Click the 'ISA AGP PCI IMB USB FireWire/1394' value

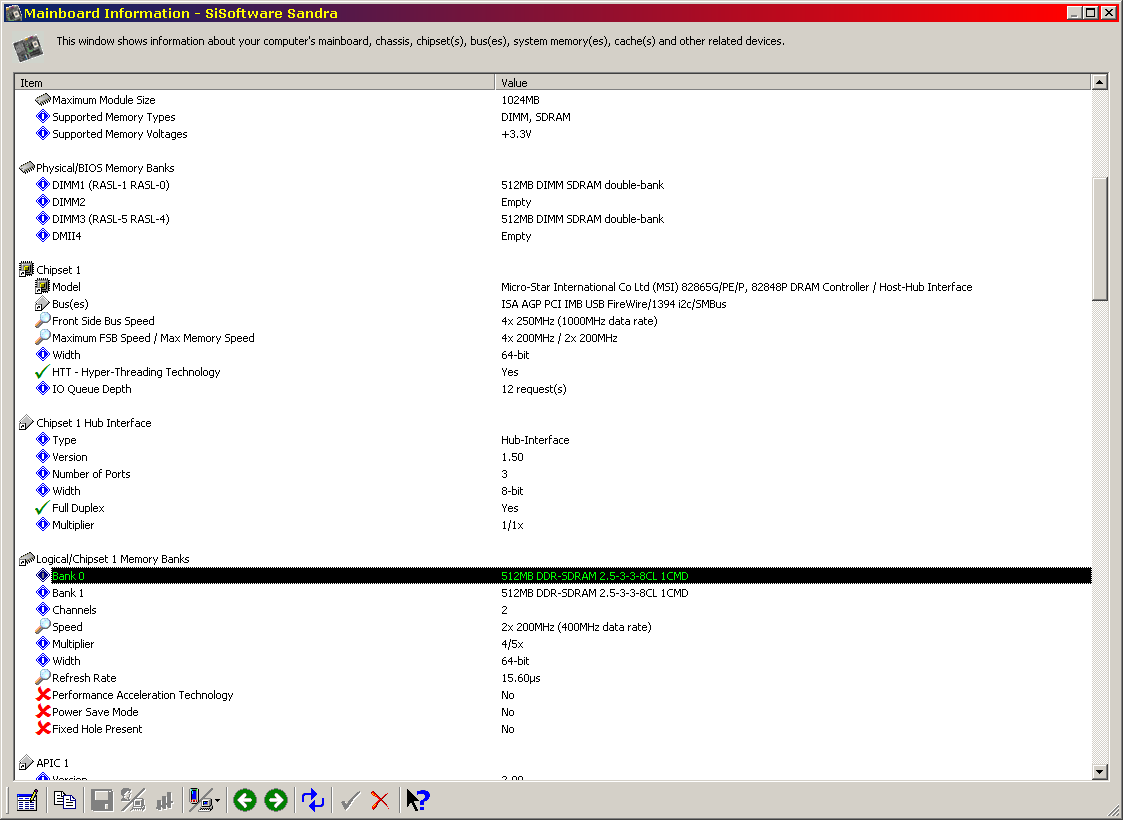pyautogui.click(x=614, y=304)
